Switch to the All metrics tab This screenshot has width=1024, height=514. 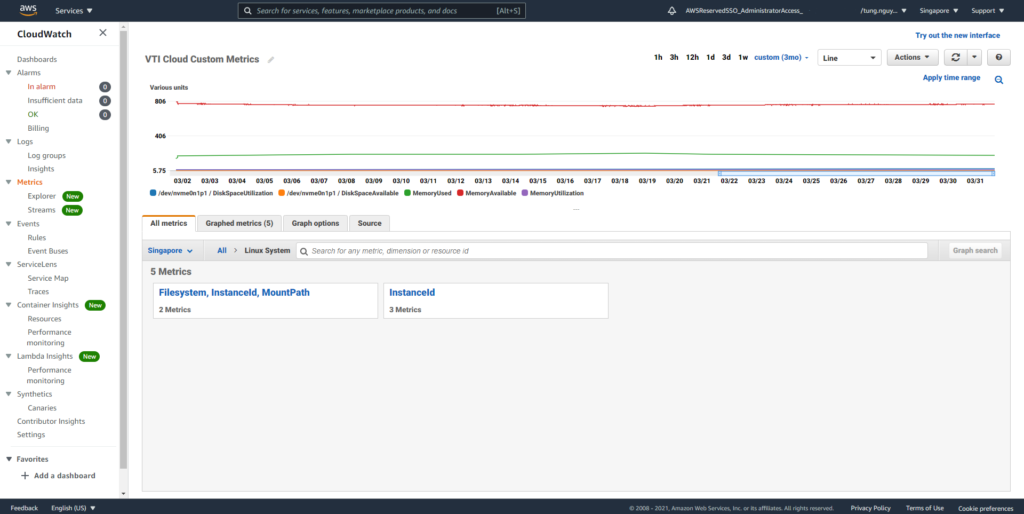point(168,223)
